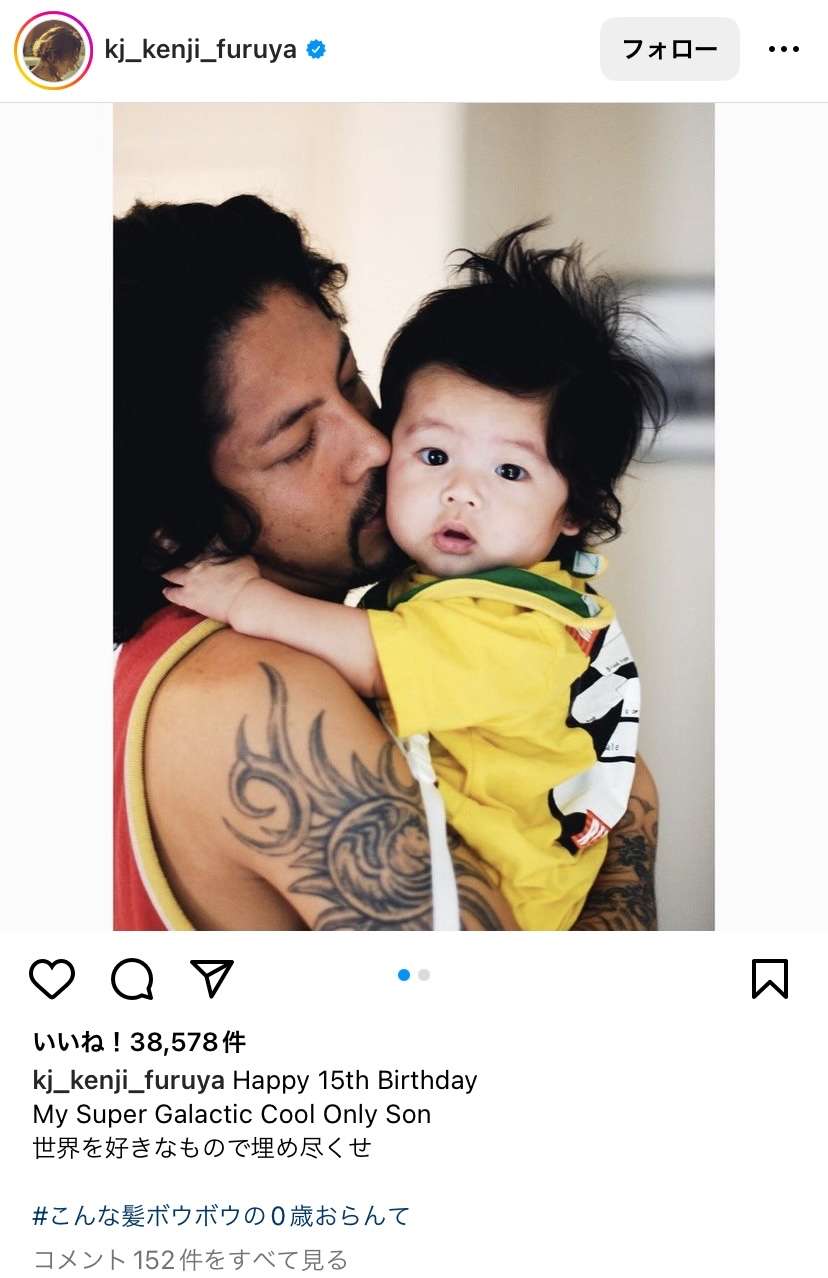Like the post with the heart icon
Image resolution: width=828 pixels, height=1278 pixels.
pos(52,979)
